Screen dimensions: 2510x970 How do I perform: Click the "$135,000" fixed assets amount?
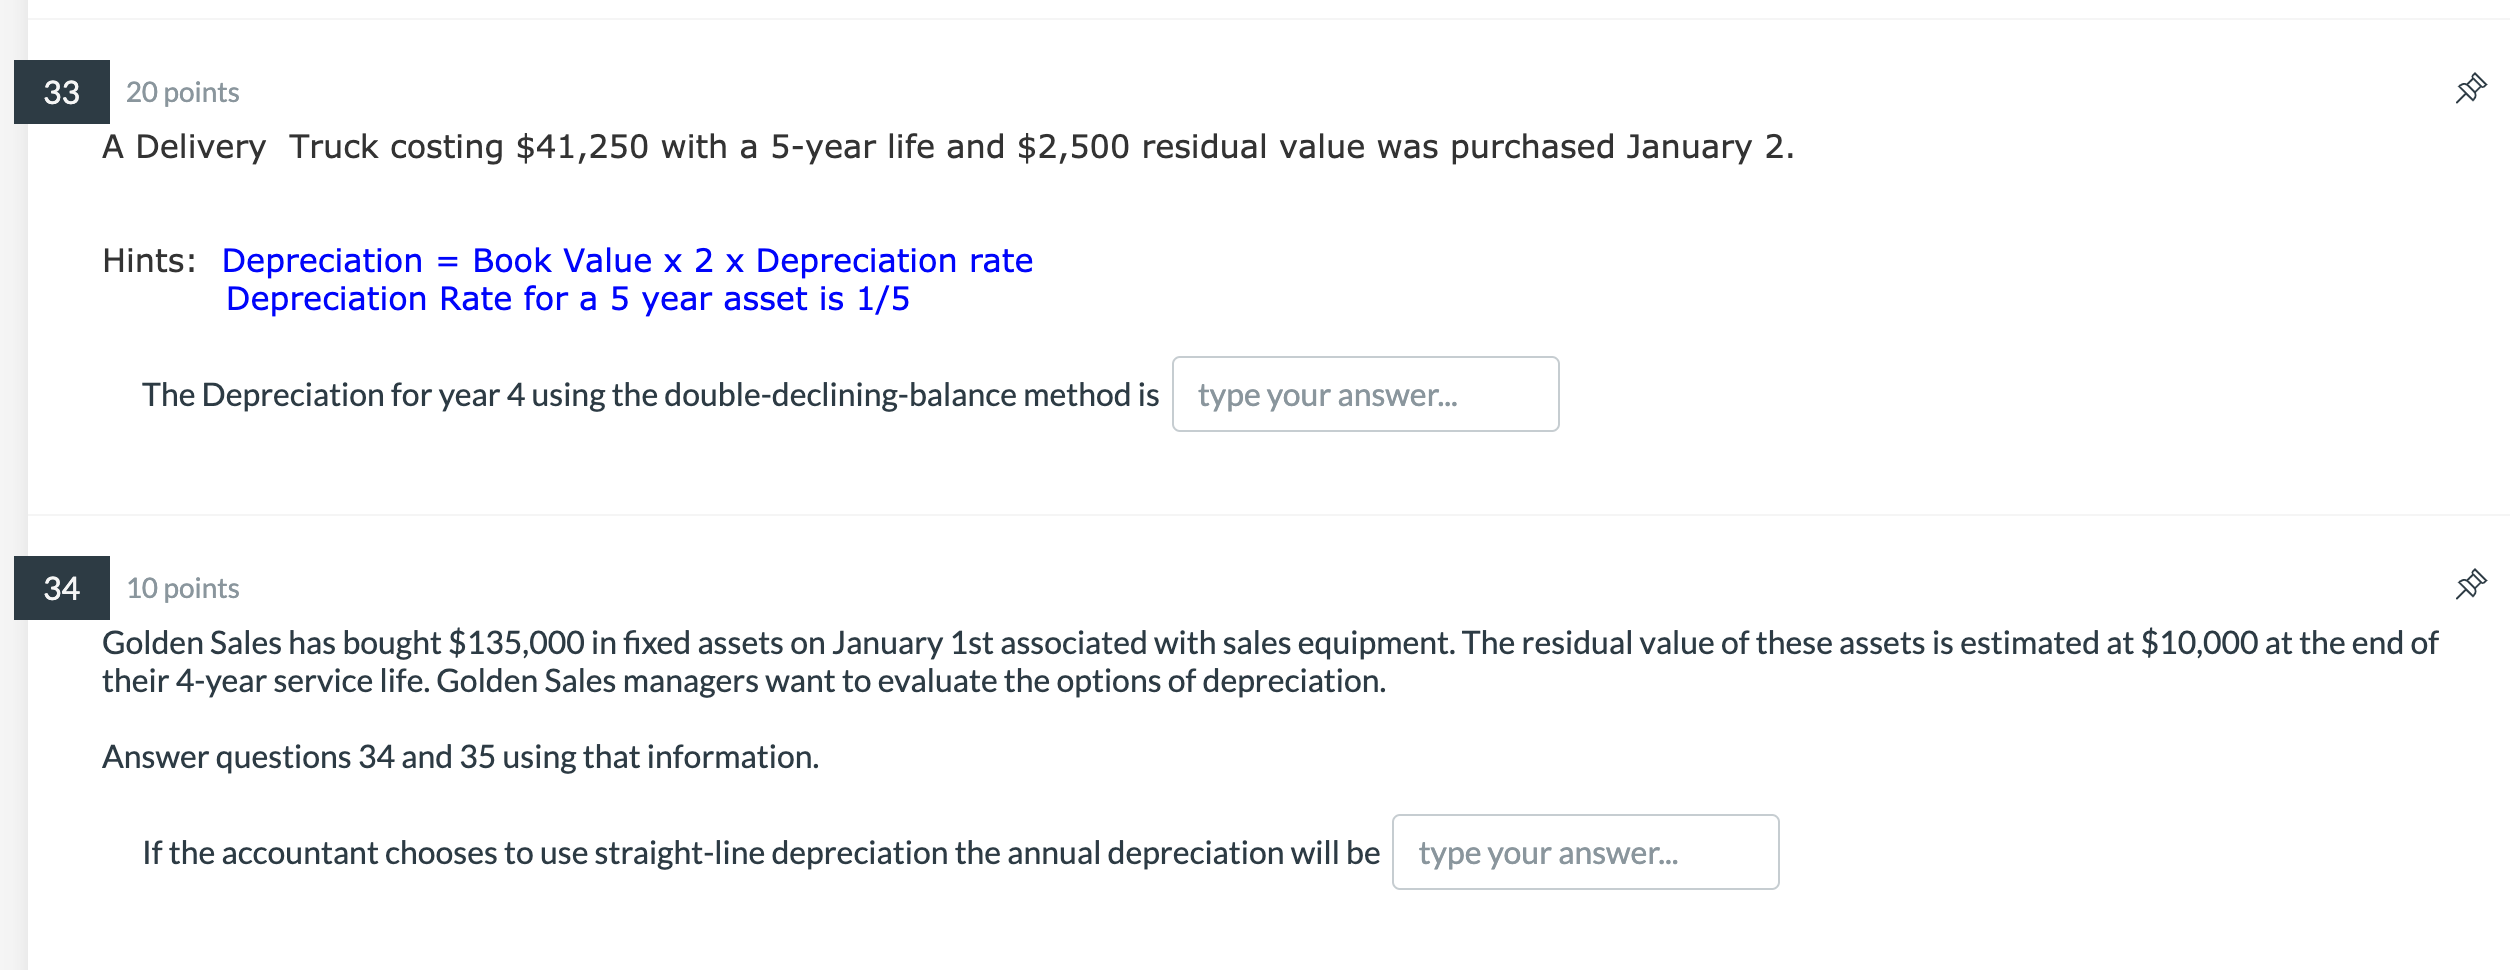(x=516, y=643)
